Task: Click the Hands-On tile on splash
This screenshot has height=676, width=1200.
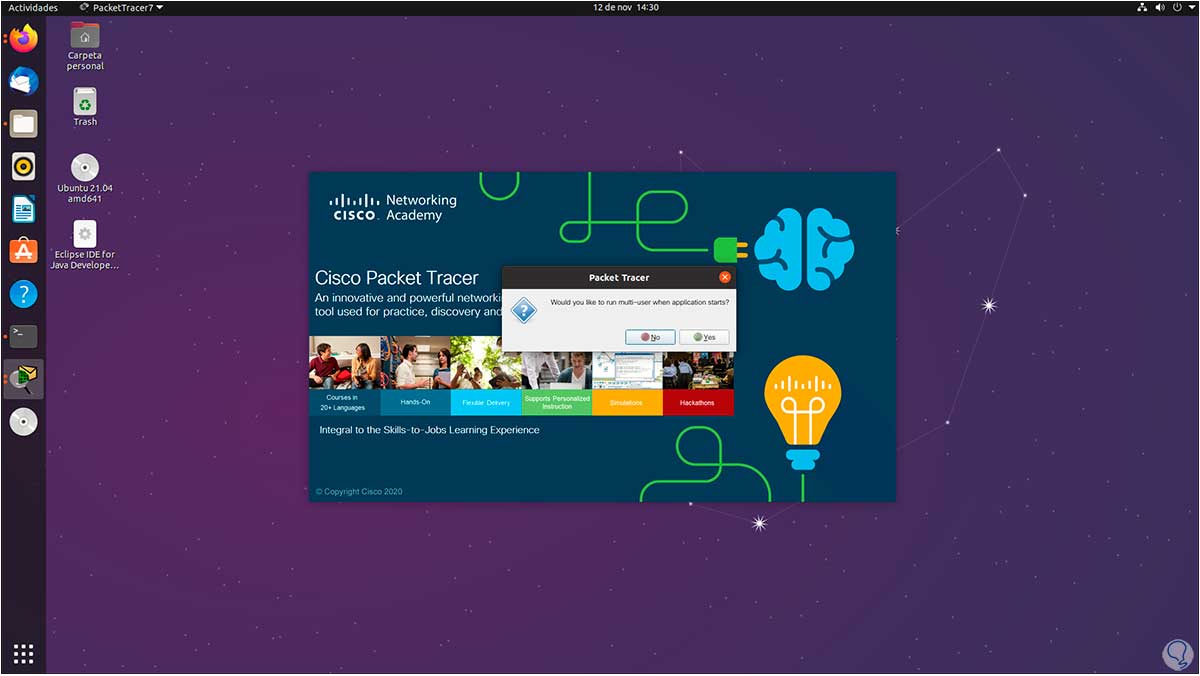Action: pyautogui.click(x=416, y=402)
